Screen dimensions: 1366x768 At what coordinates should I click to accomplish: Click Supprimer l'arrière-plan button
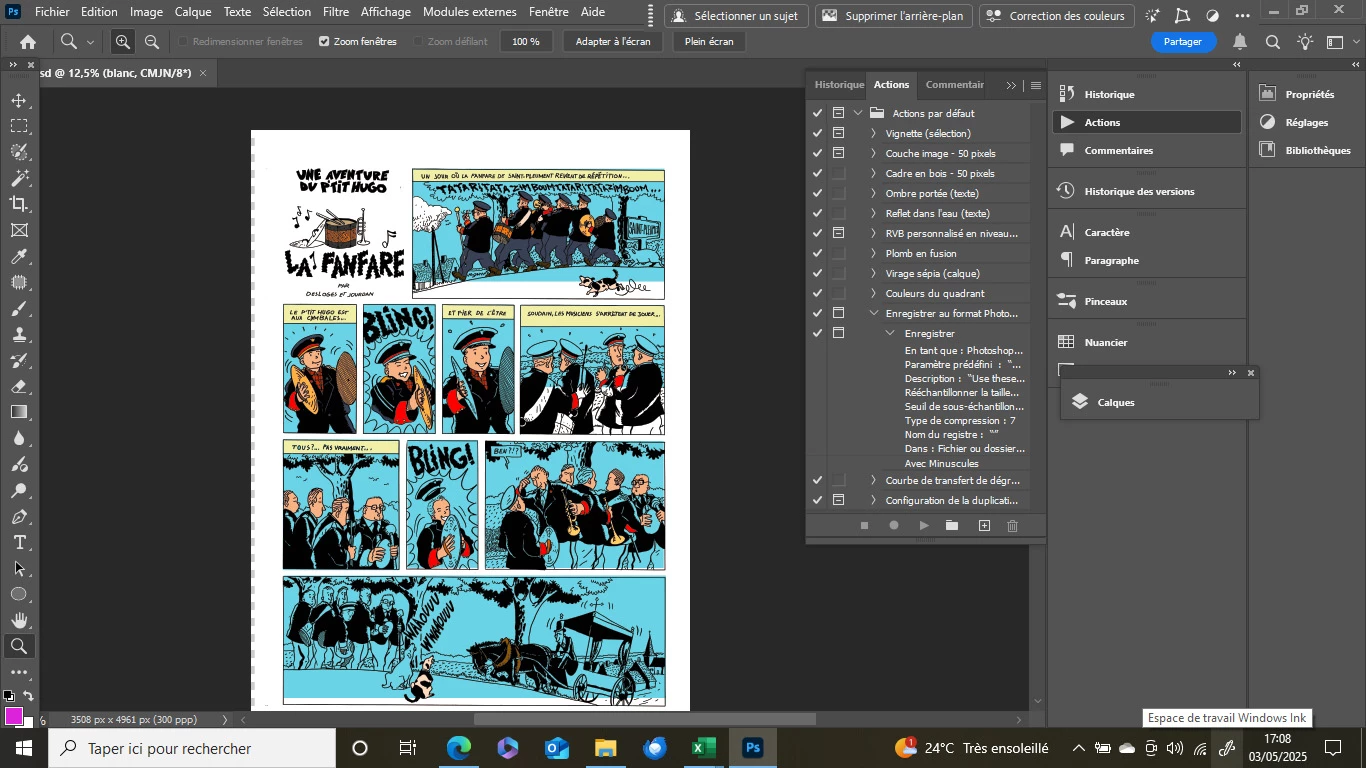pos(894,16)
